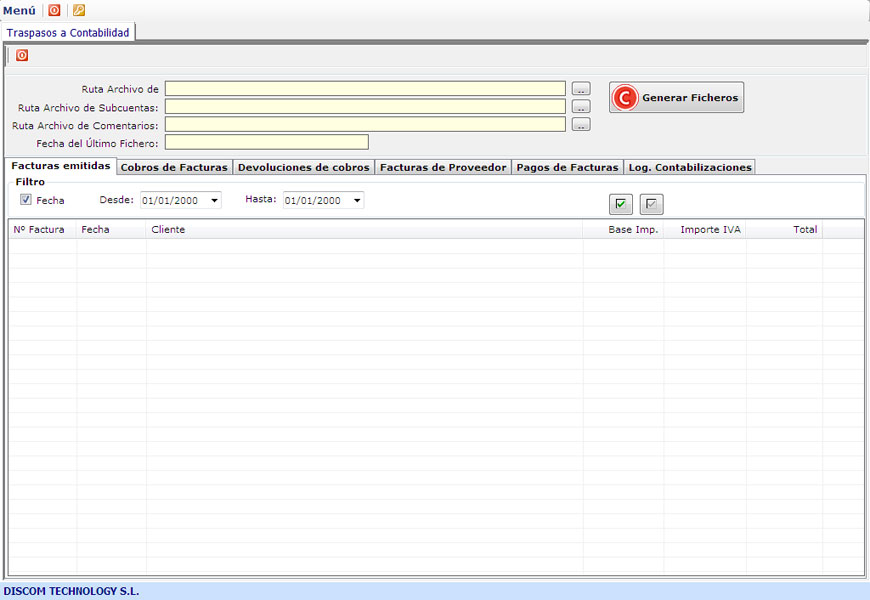This screenshot has height=600, width=870.
Task: Open the Hasta date dropdown
Action: (x=357, y=201)
